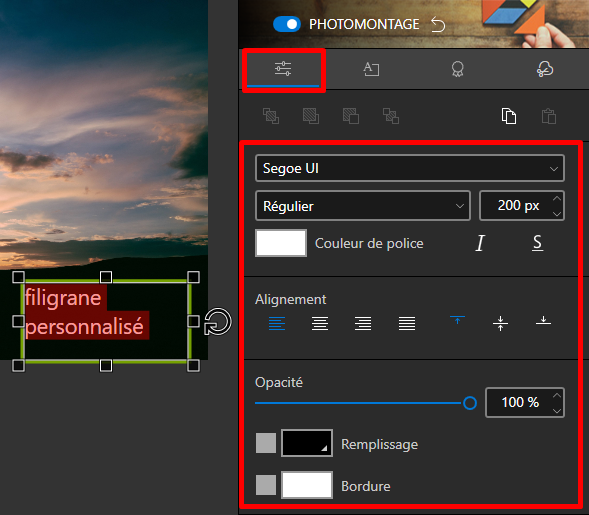
Task: Toggle the PHOTOMONTAGE switch off
Action: 287,24
